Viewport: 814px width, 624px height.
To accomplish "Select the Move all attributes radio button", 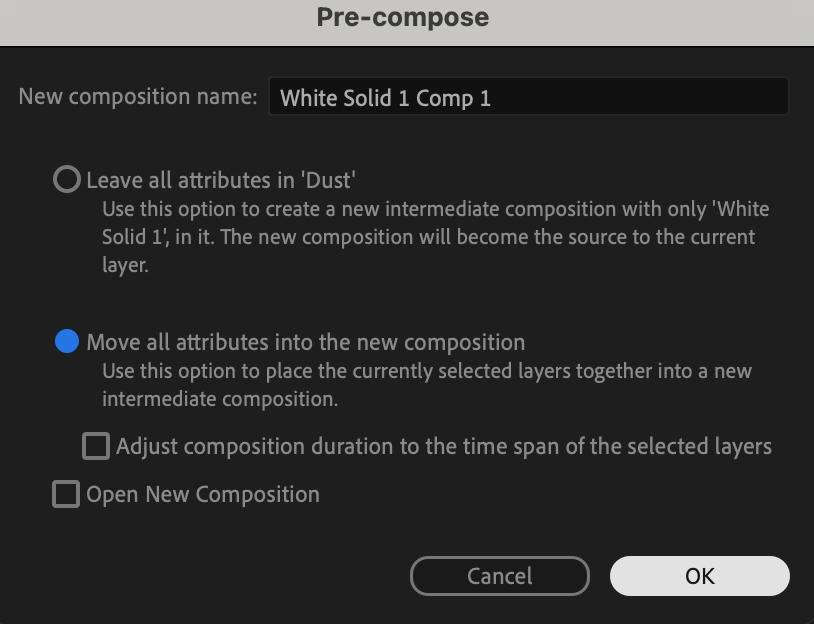I will point(66,342).
